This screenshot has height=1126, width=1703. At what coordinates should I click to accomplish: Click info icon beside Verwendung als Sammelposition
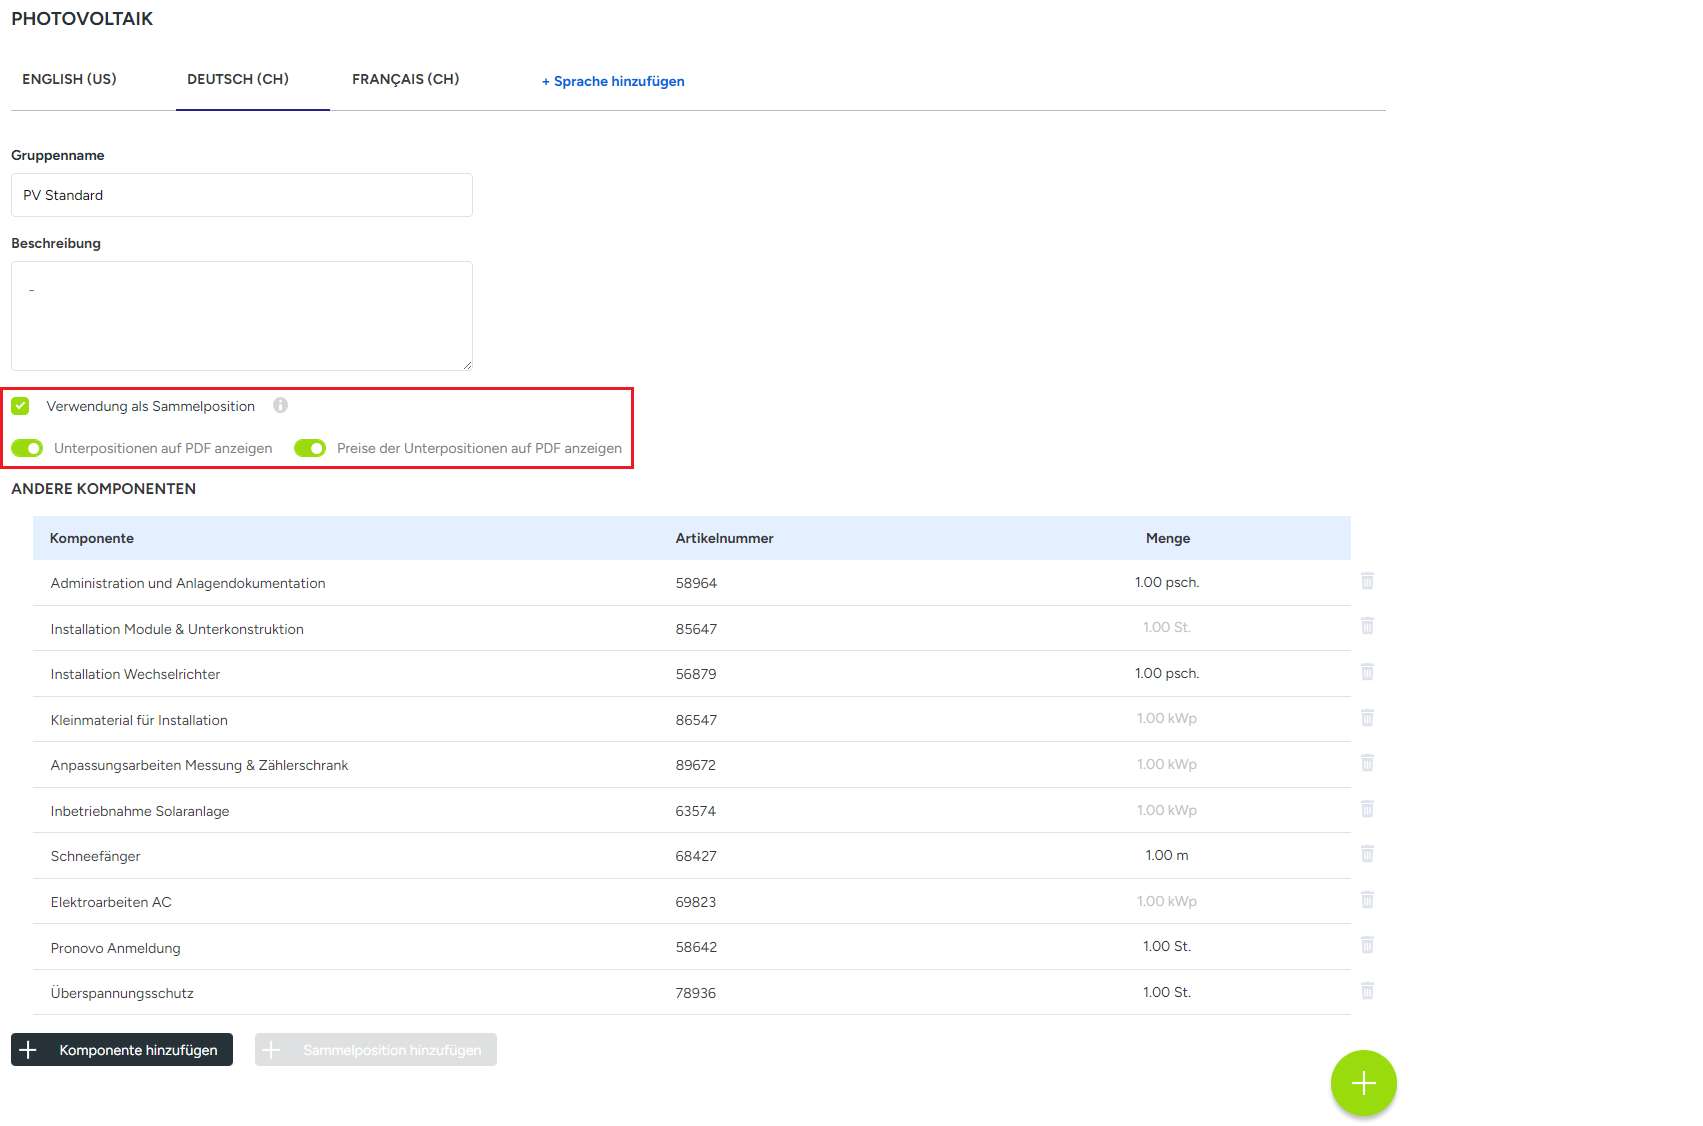(281, 405)
